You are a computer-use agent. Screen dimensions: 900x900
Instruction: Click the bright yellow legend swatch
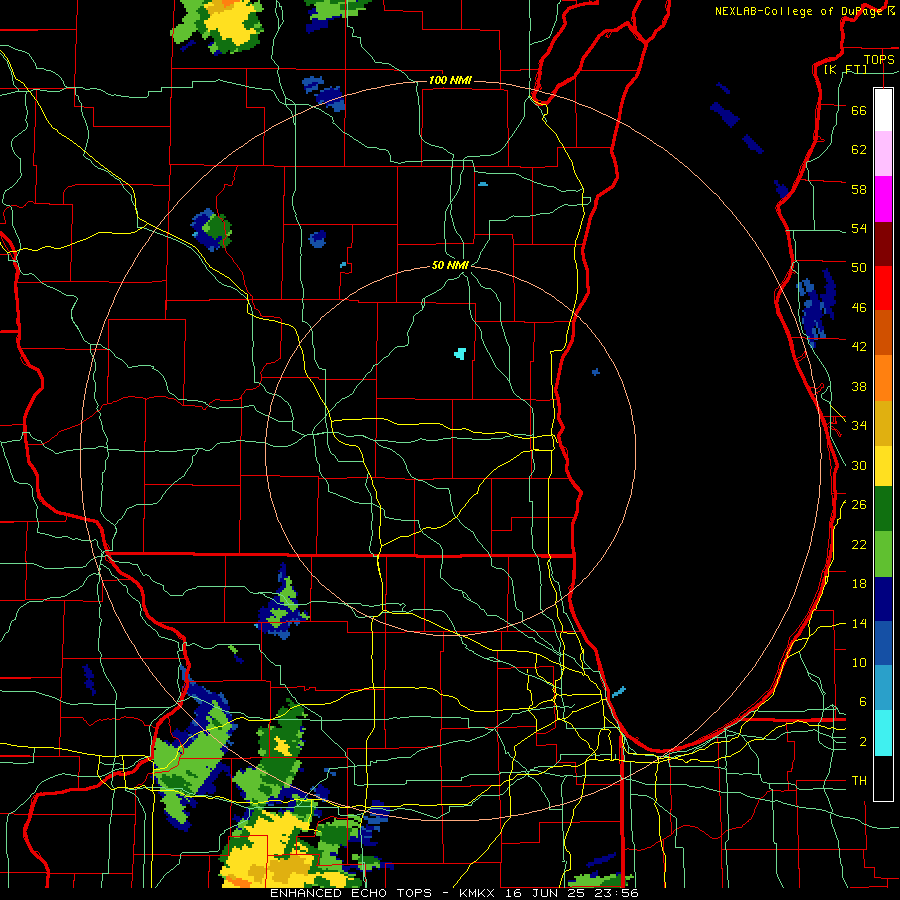point(883,466)
